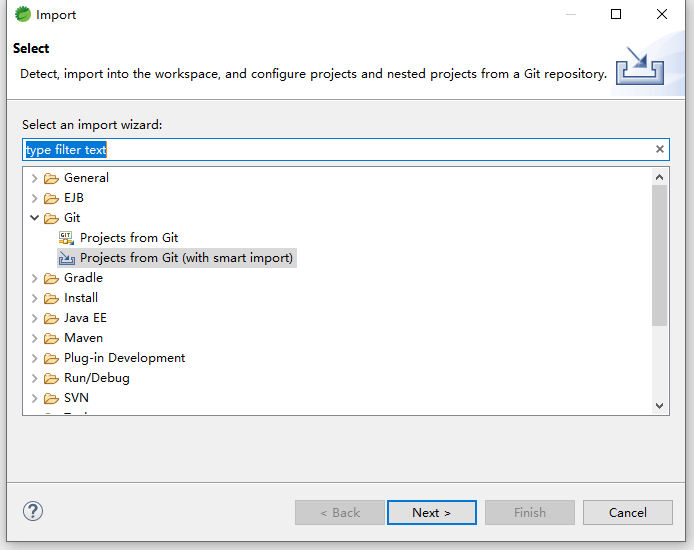Click the Maven folder icon
The image size is (694, 550).
click(x=51, y=338)
